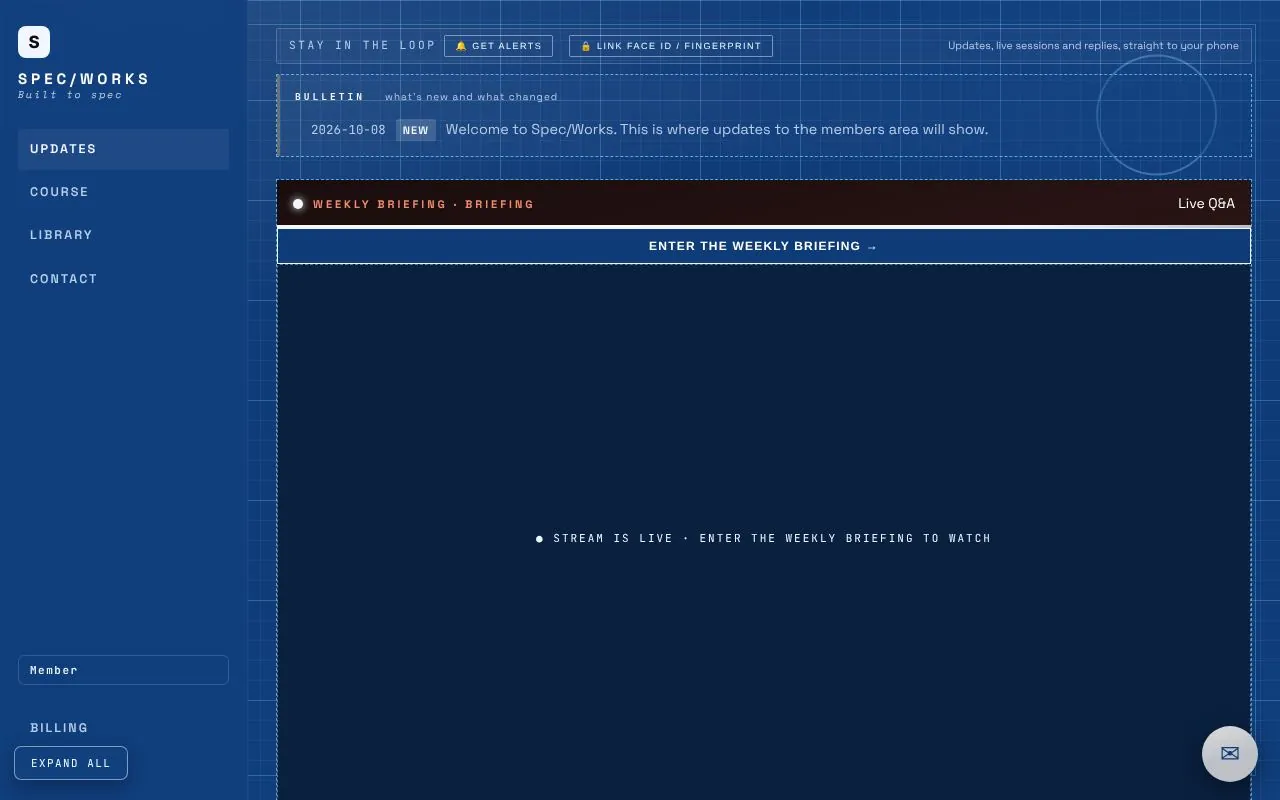Click the Weekly Briefing · Briefing header

pyautogui.click(x=424, y=204)
